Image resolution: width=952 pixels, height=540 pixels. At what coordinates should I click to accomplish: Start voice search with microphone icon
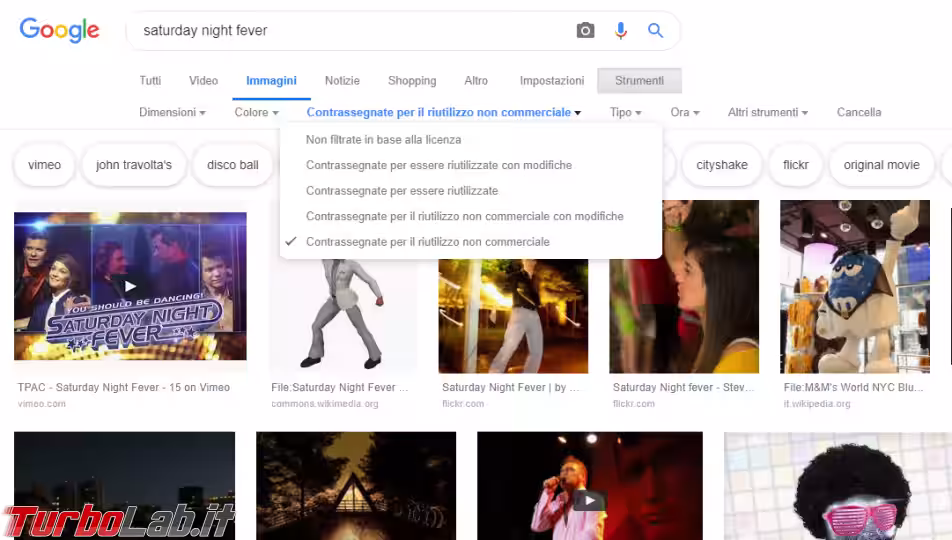(620, 30)
